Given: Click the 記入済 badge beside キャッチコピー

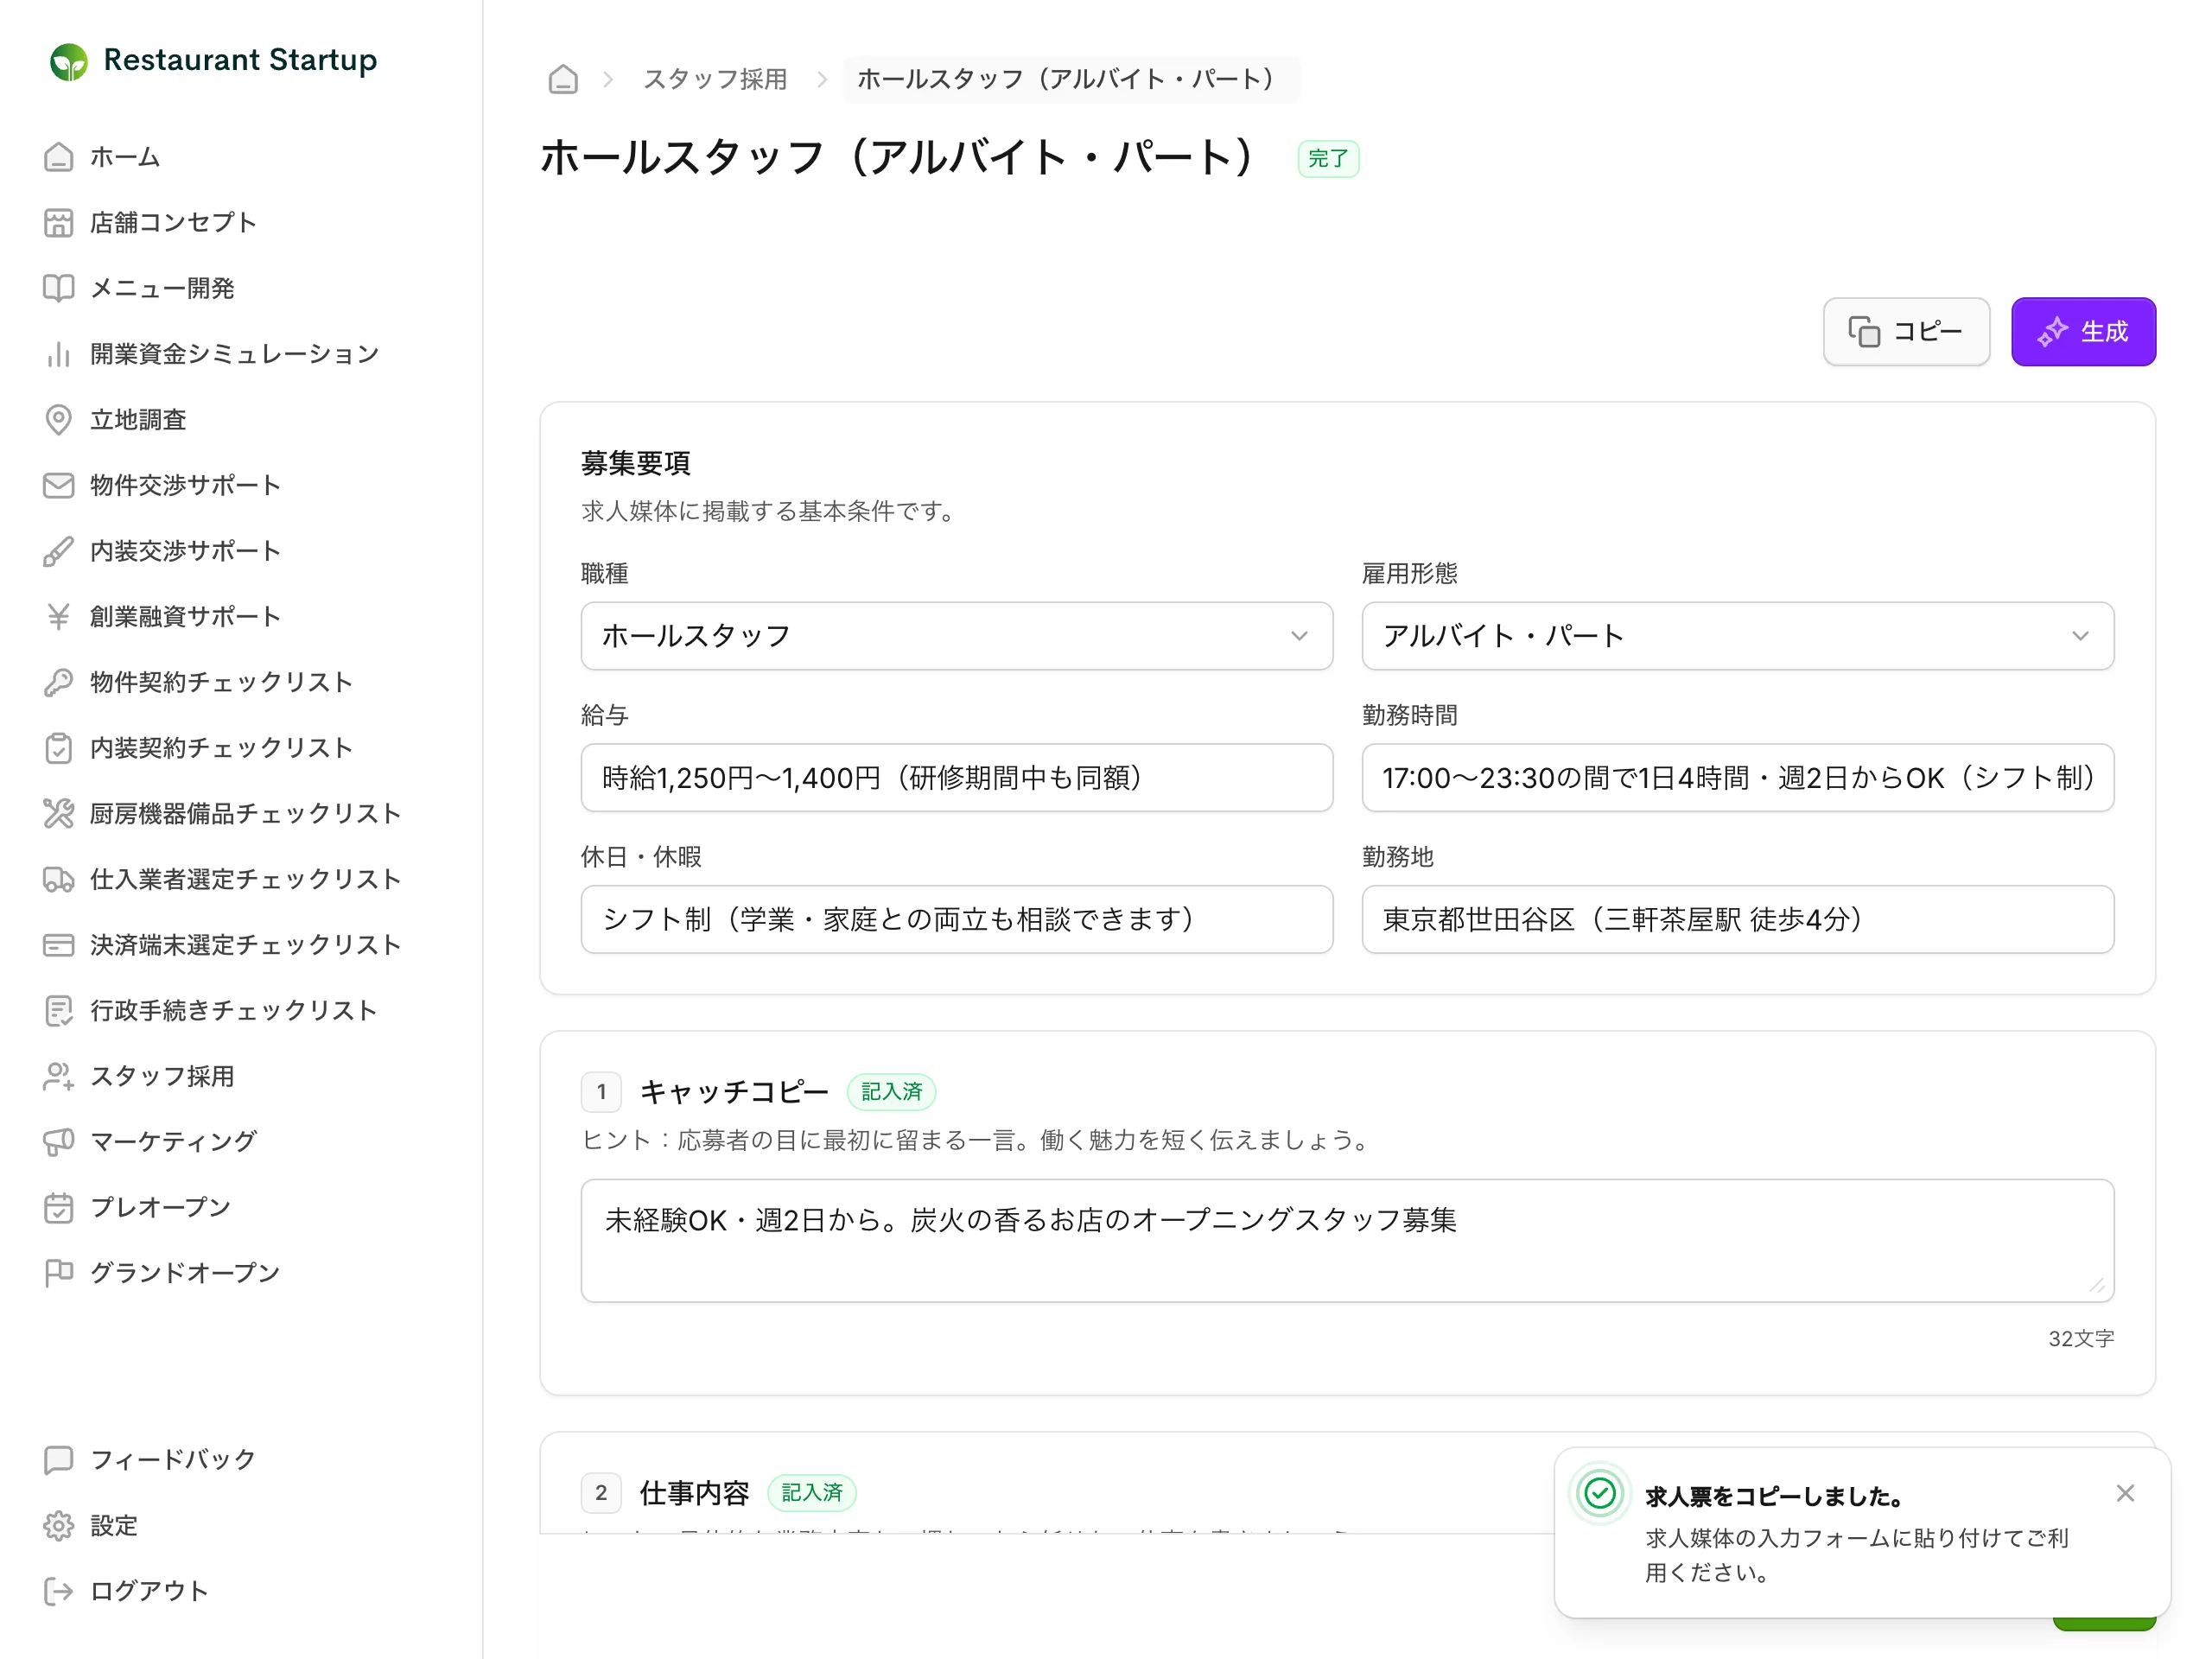Looking at the screenshot, I should point(891,1092).
